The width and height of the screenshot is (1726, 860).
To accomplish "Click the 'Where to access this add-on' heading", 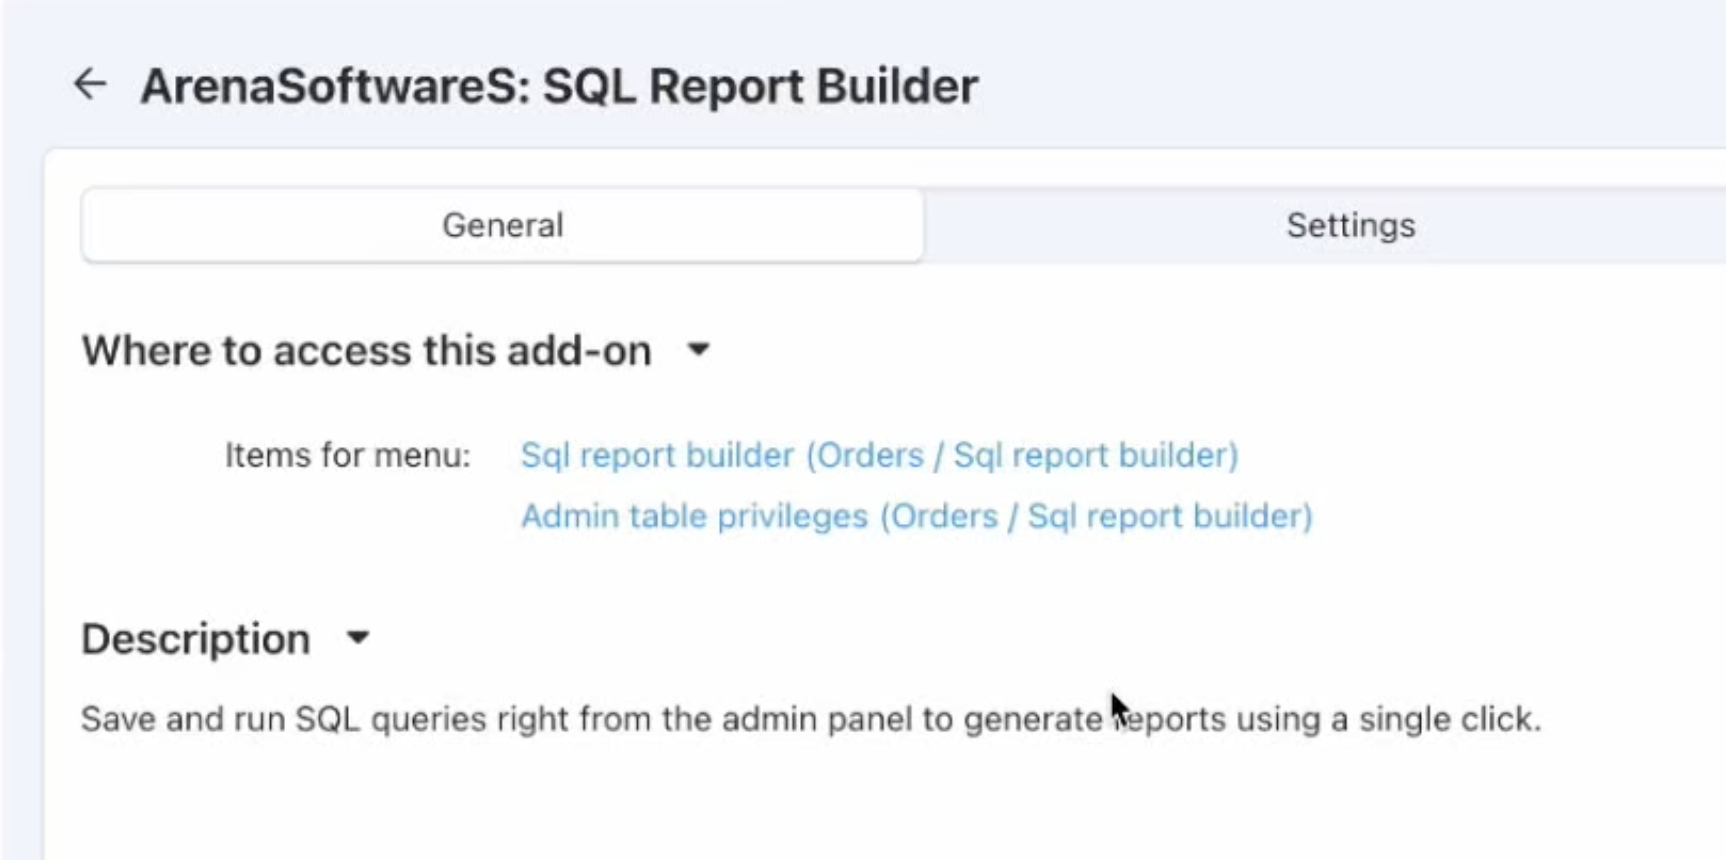I will point(366,351).
